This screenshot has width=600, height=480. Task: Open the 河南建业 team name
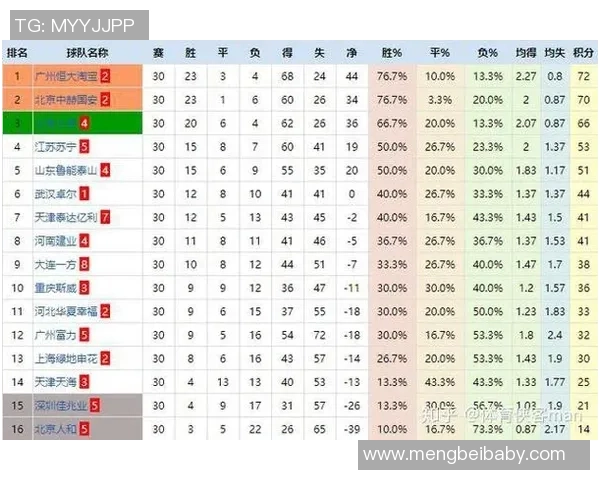point(57,241)
